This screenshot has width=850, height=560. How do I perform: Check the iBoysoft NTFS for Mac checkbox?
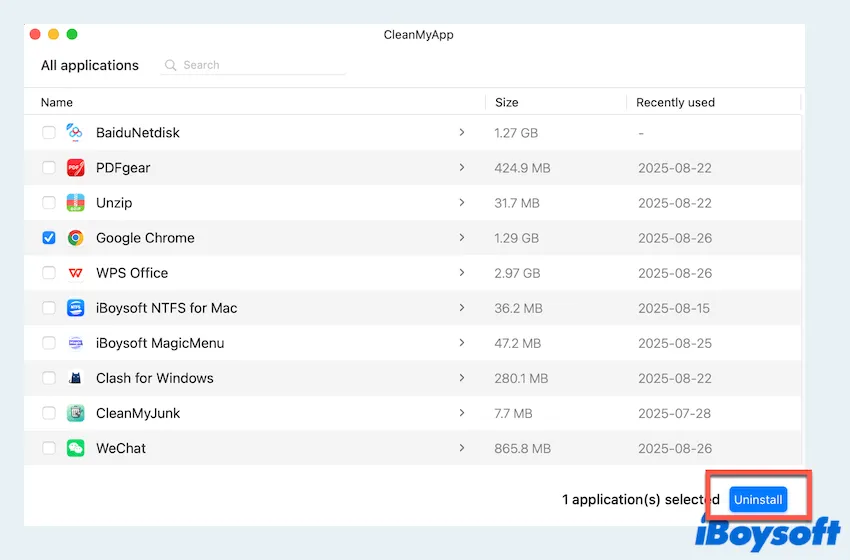(49, 308)
